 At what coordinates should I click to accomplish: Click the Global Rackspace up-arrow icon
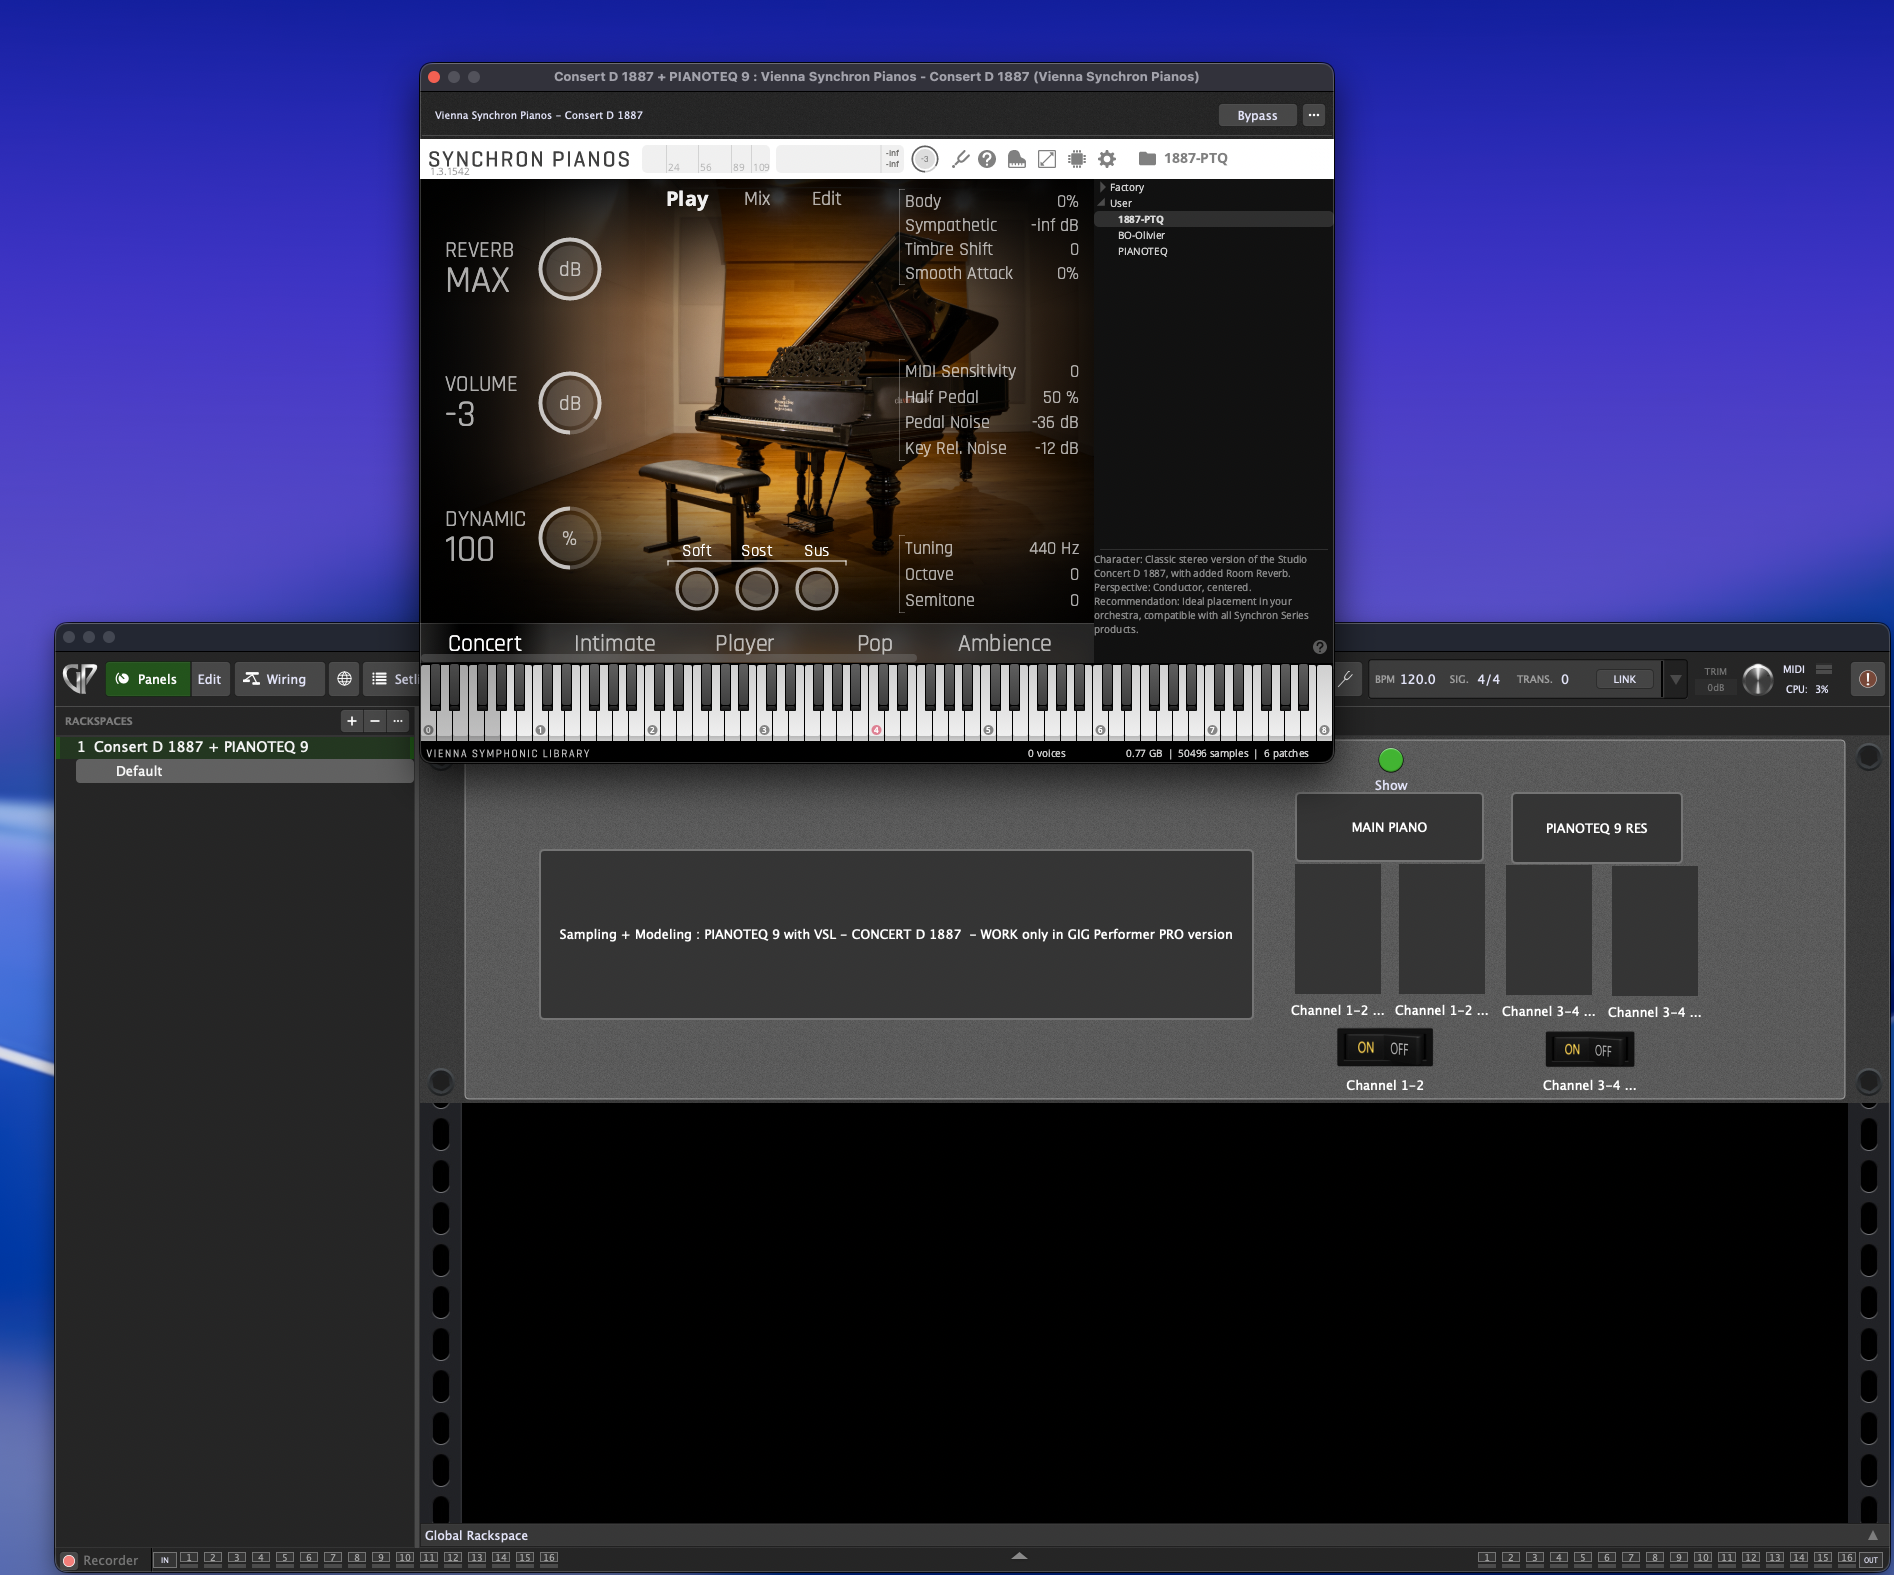pos(1873,1535)
